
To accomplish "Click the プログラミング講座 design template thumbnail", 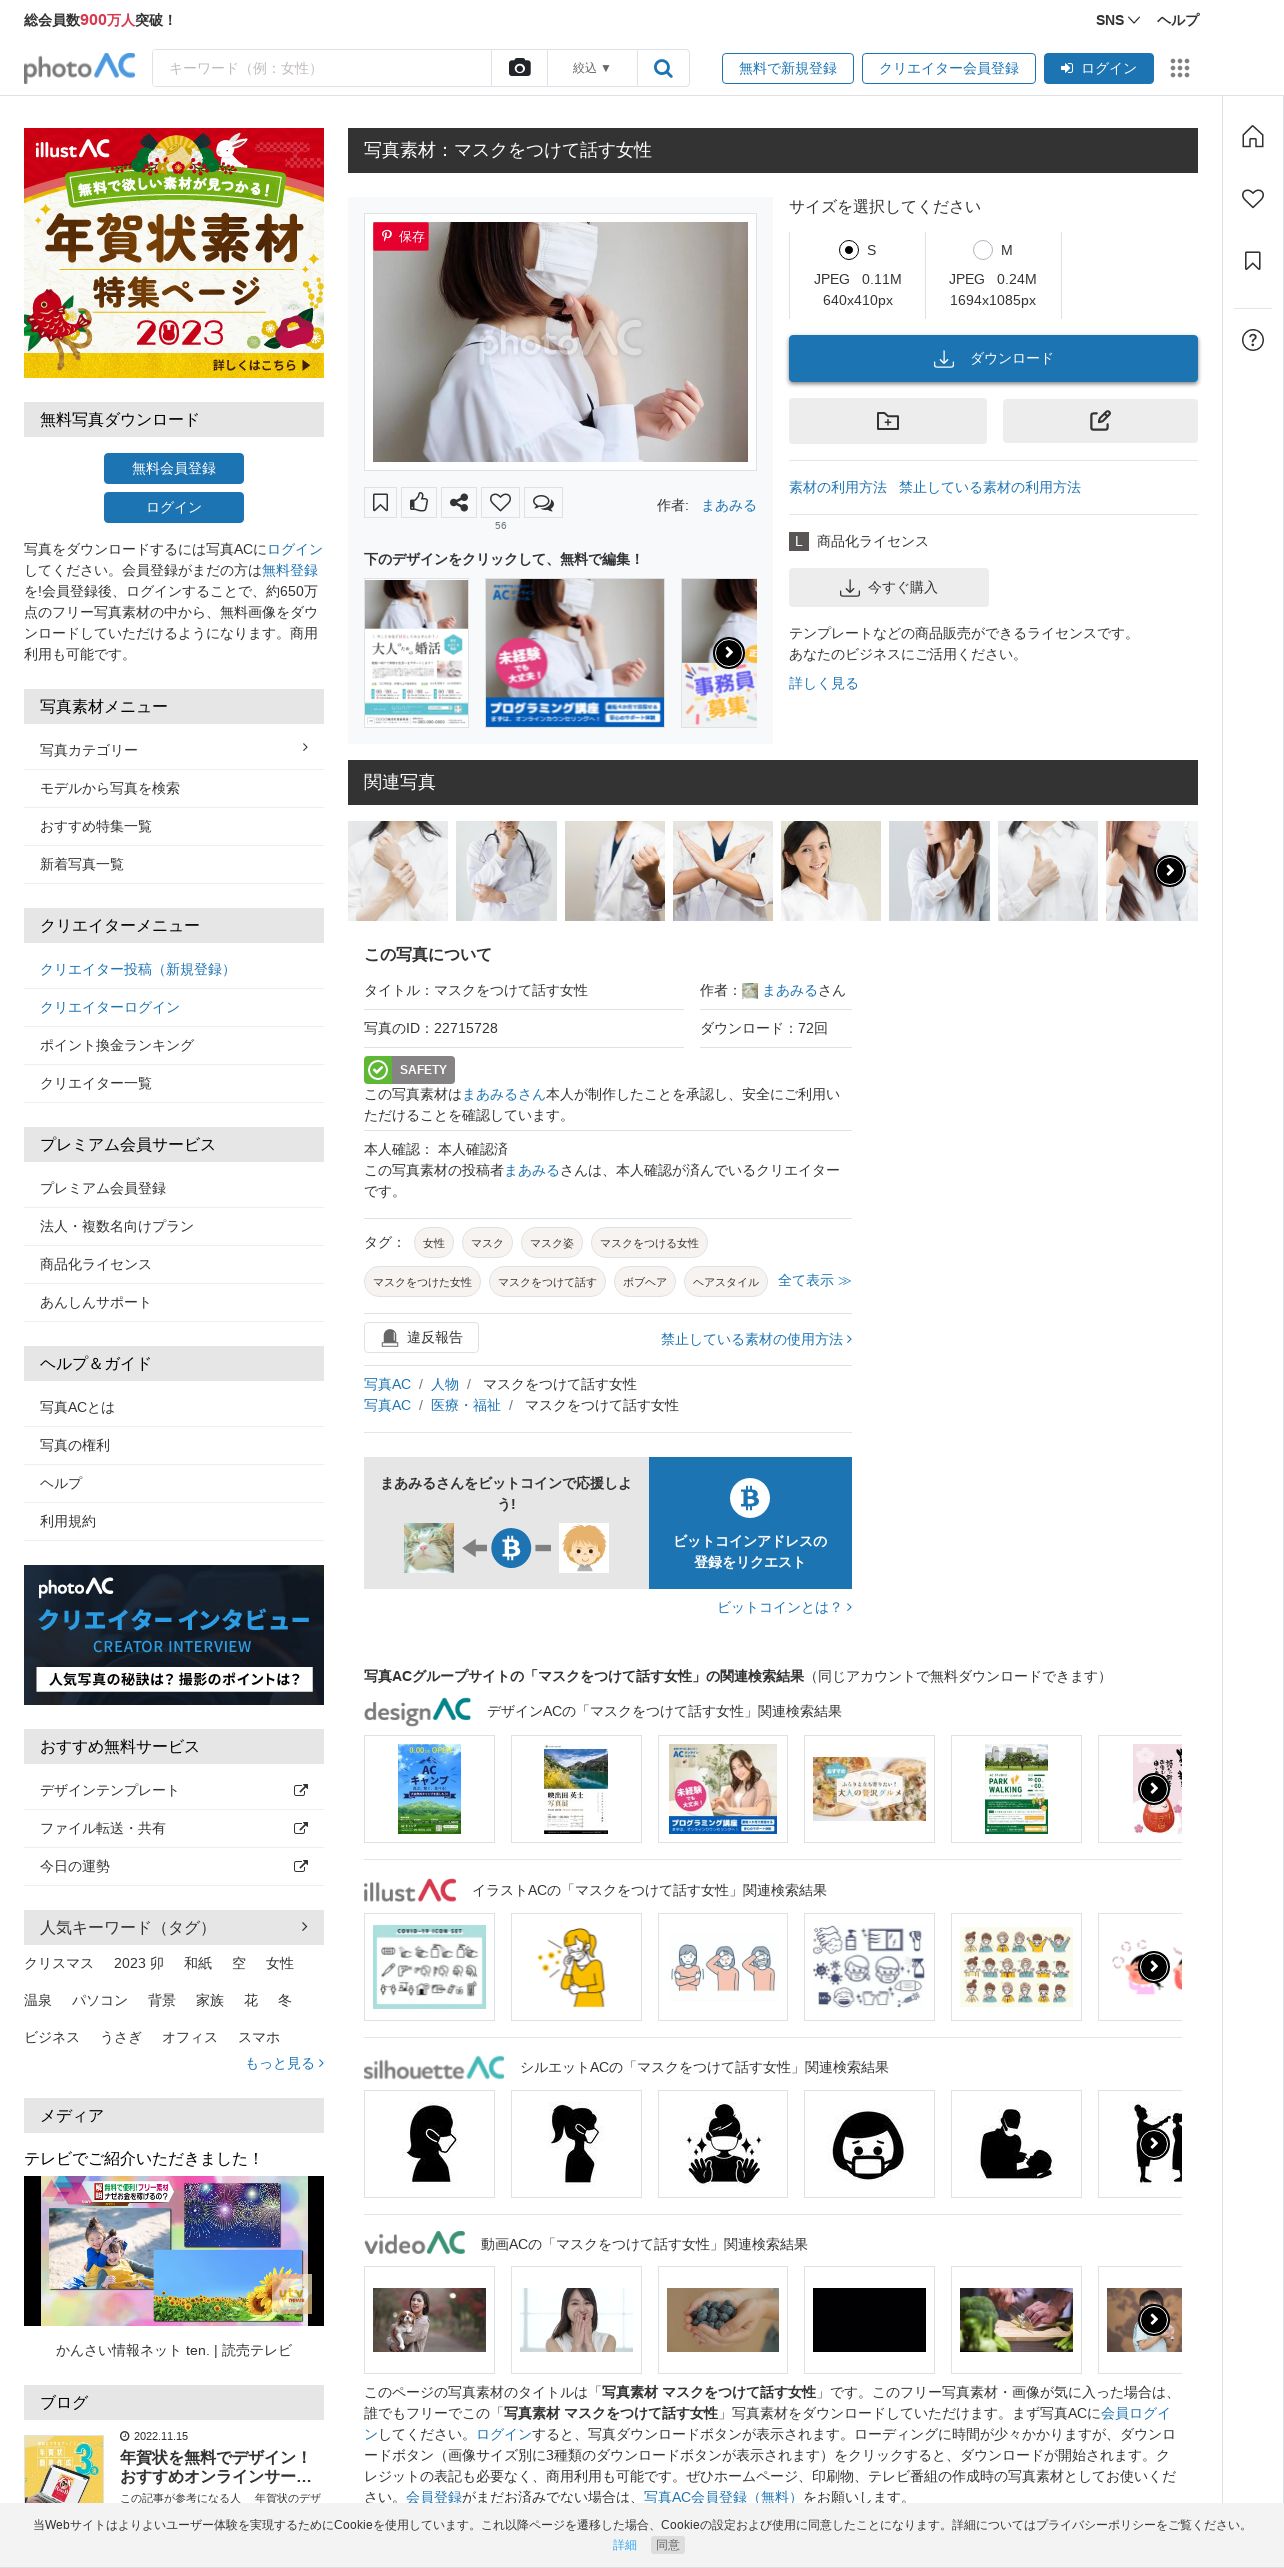I will [575, 653].
